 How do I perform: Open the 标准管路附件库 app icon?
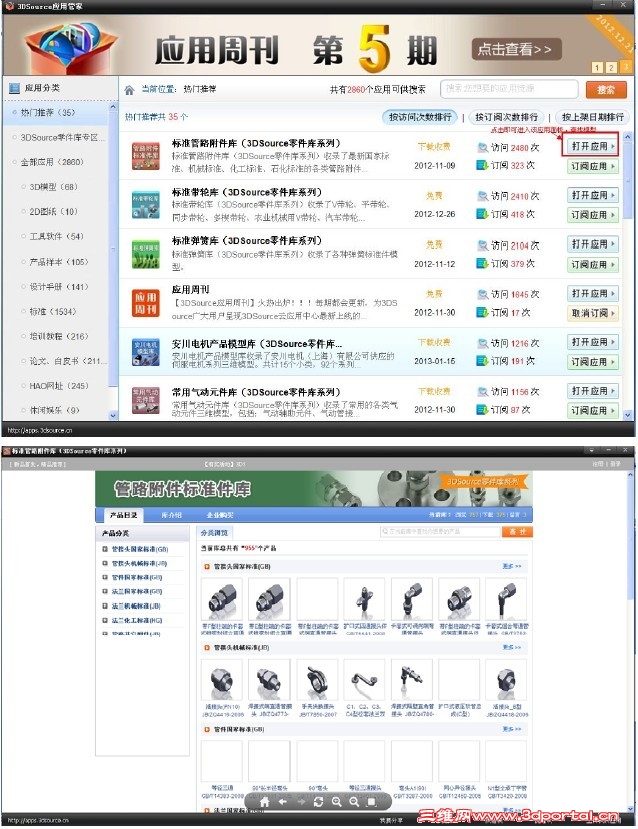click(145, 156)
